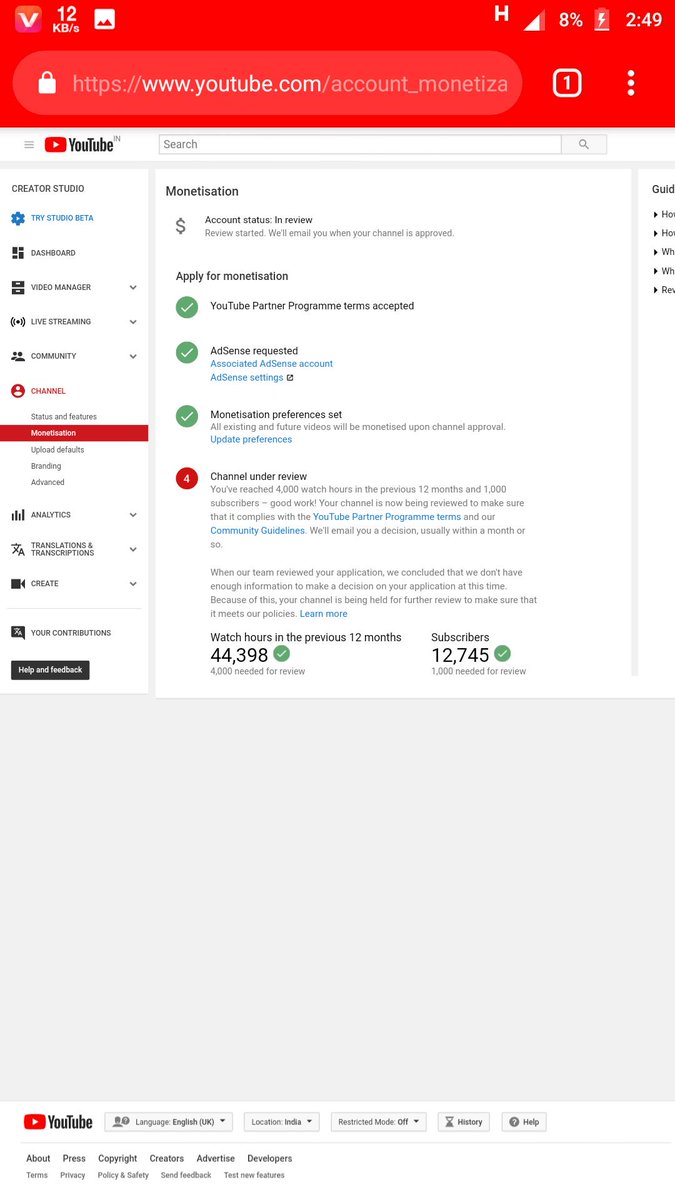675x1200 pixels.
Task: Open the Dashboard menu item
Action: tap(53, 253)
